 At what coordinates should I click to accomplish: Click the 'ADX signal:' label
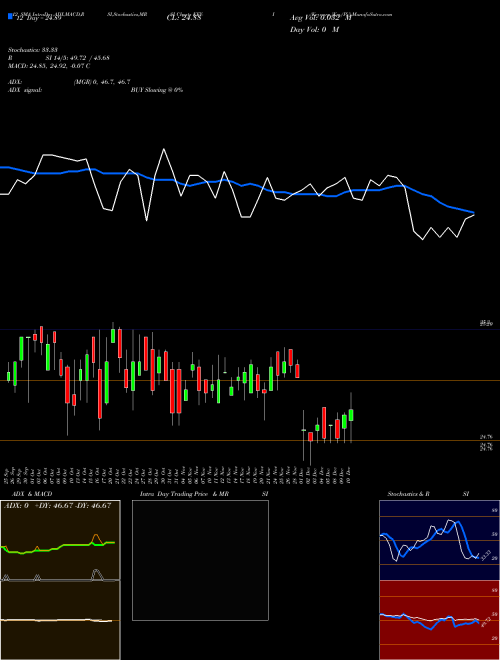(x=24, y=90)
